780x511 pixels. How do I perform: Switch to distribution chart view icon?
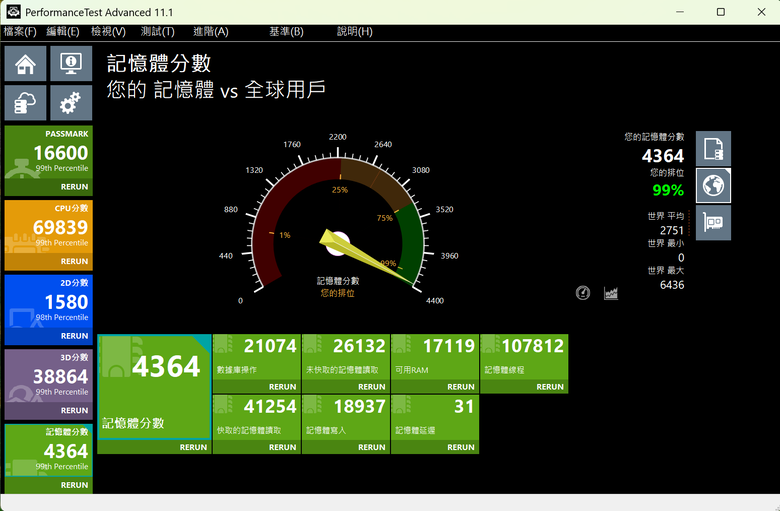611,293
